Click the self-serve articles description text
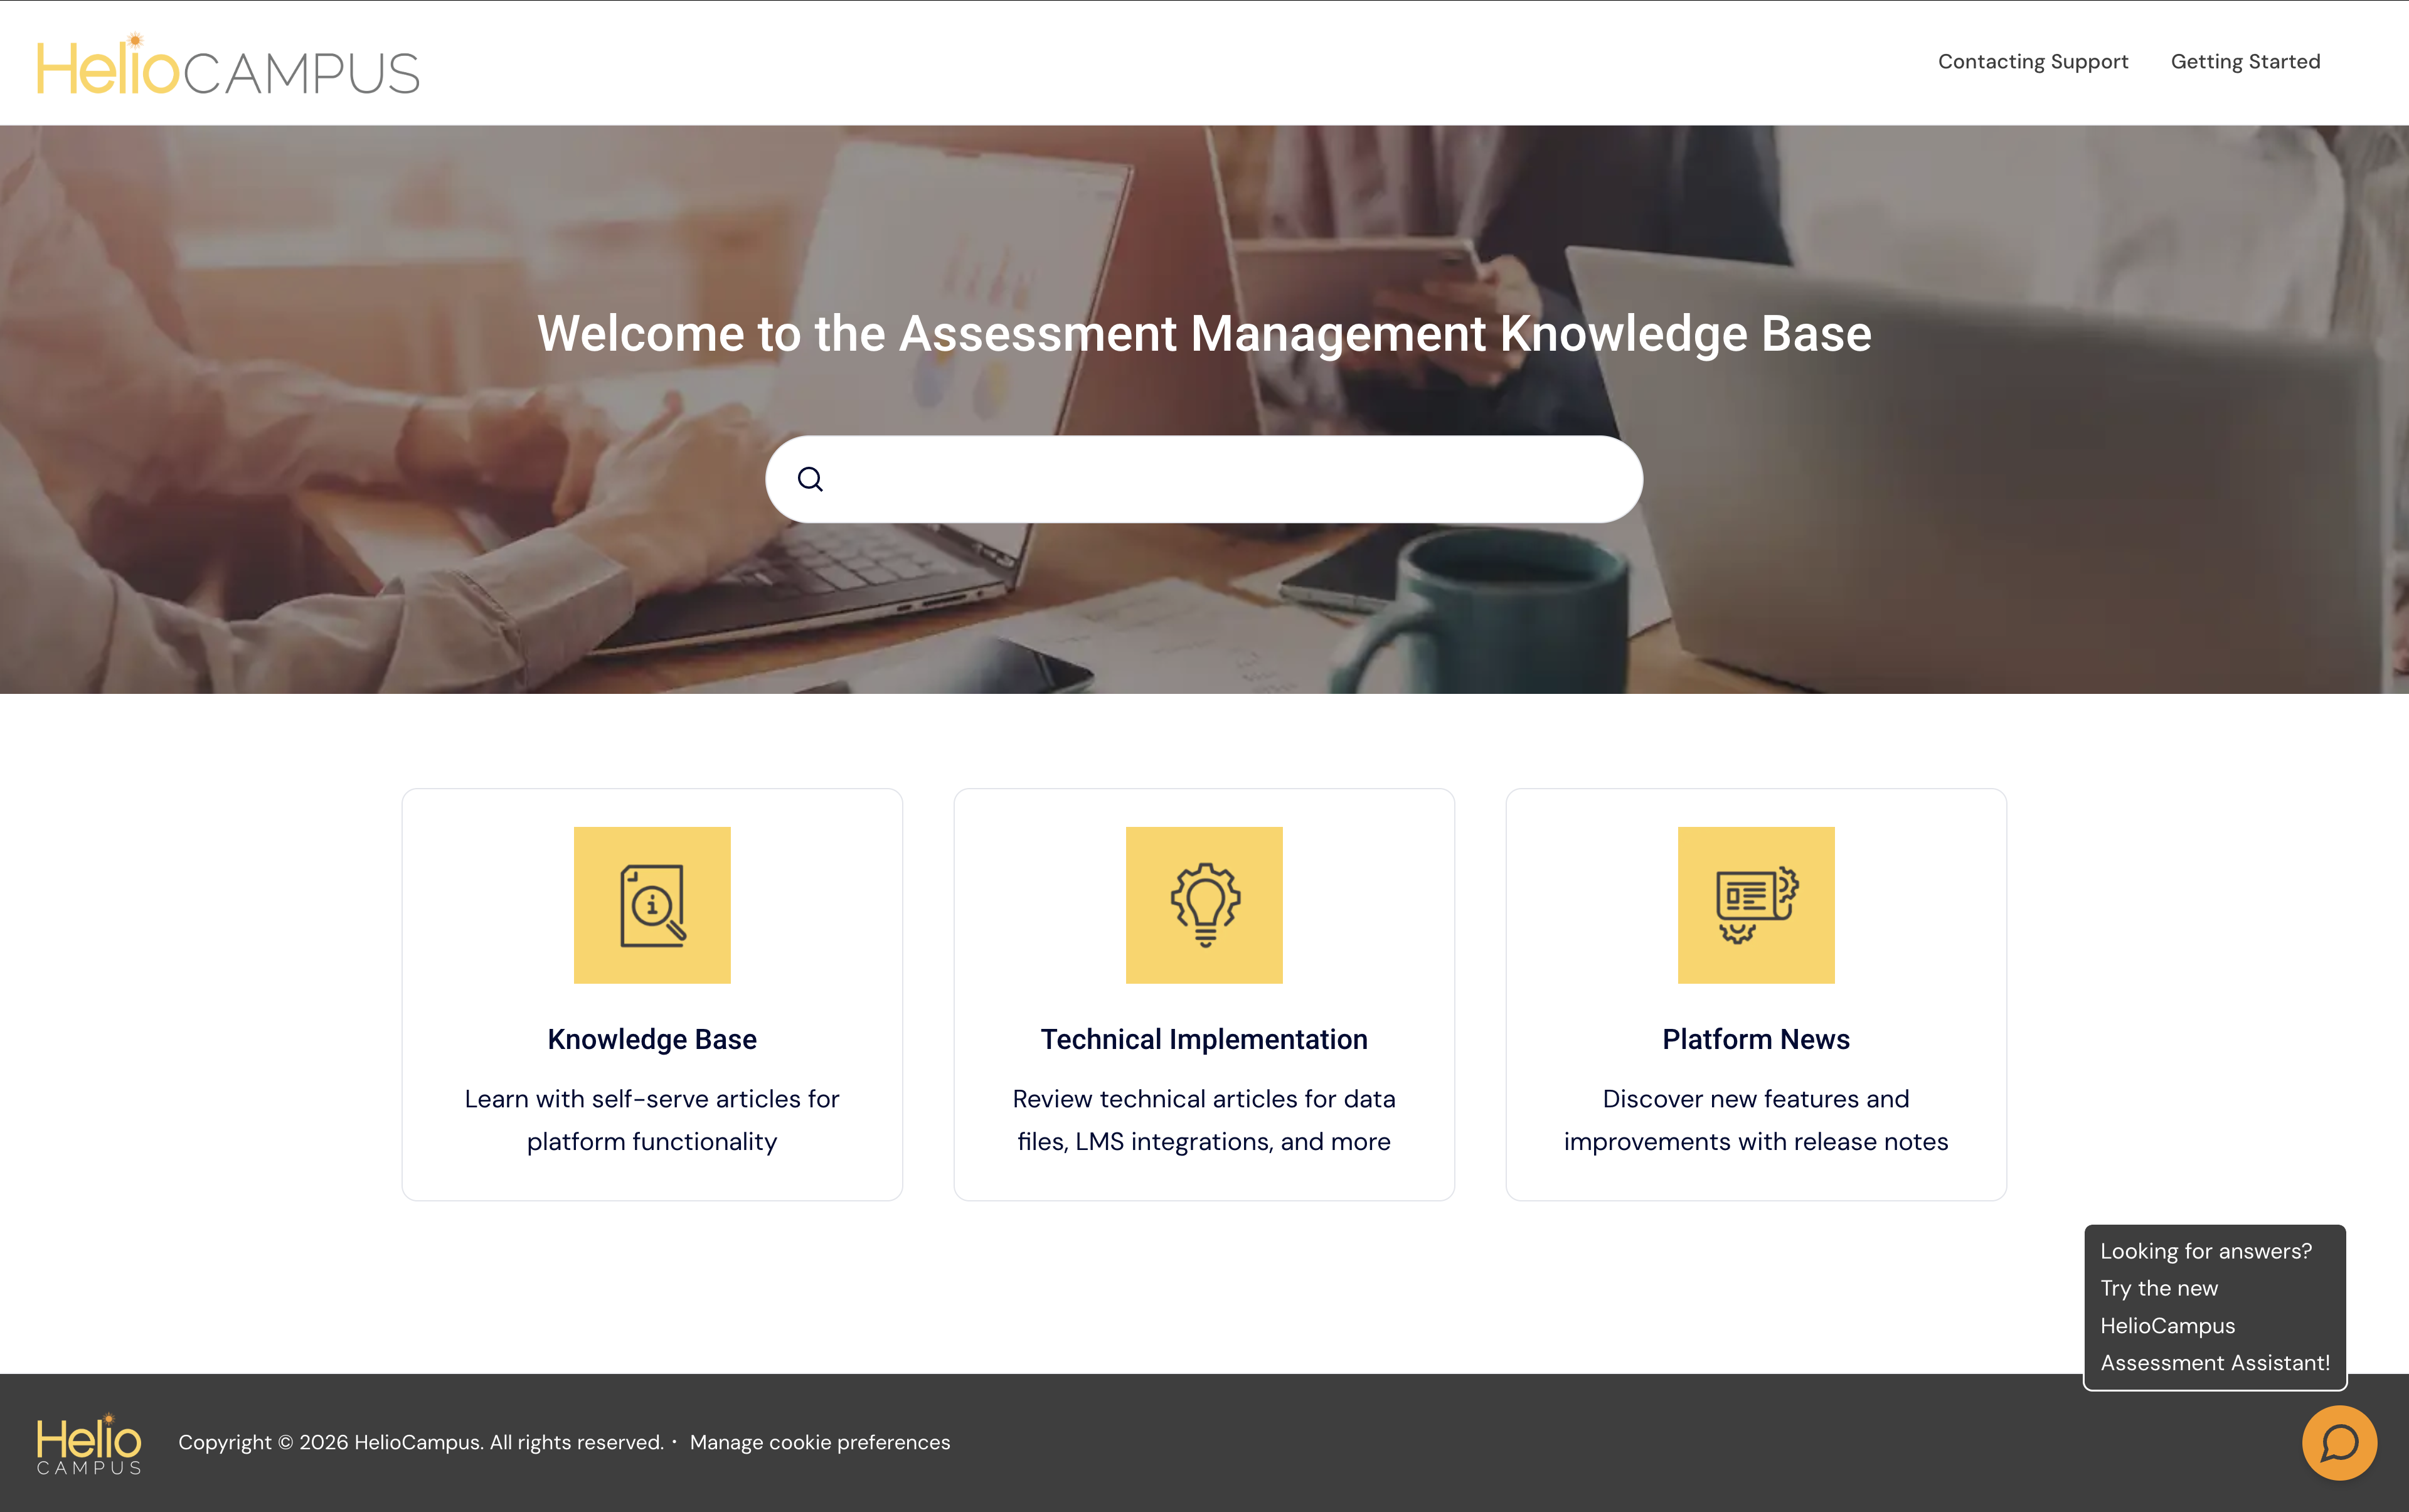Viewport: 2409px width, 1512px height. pos(652,1120)
